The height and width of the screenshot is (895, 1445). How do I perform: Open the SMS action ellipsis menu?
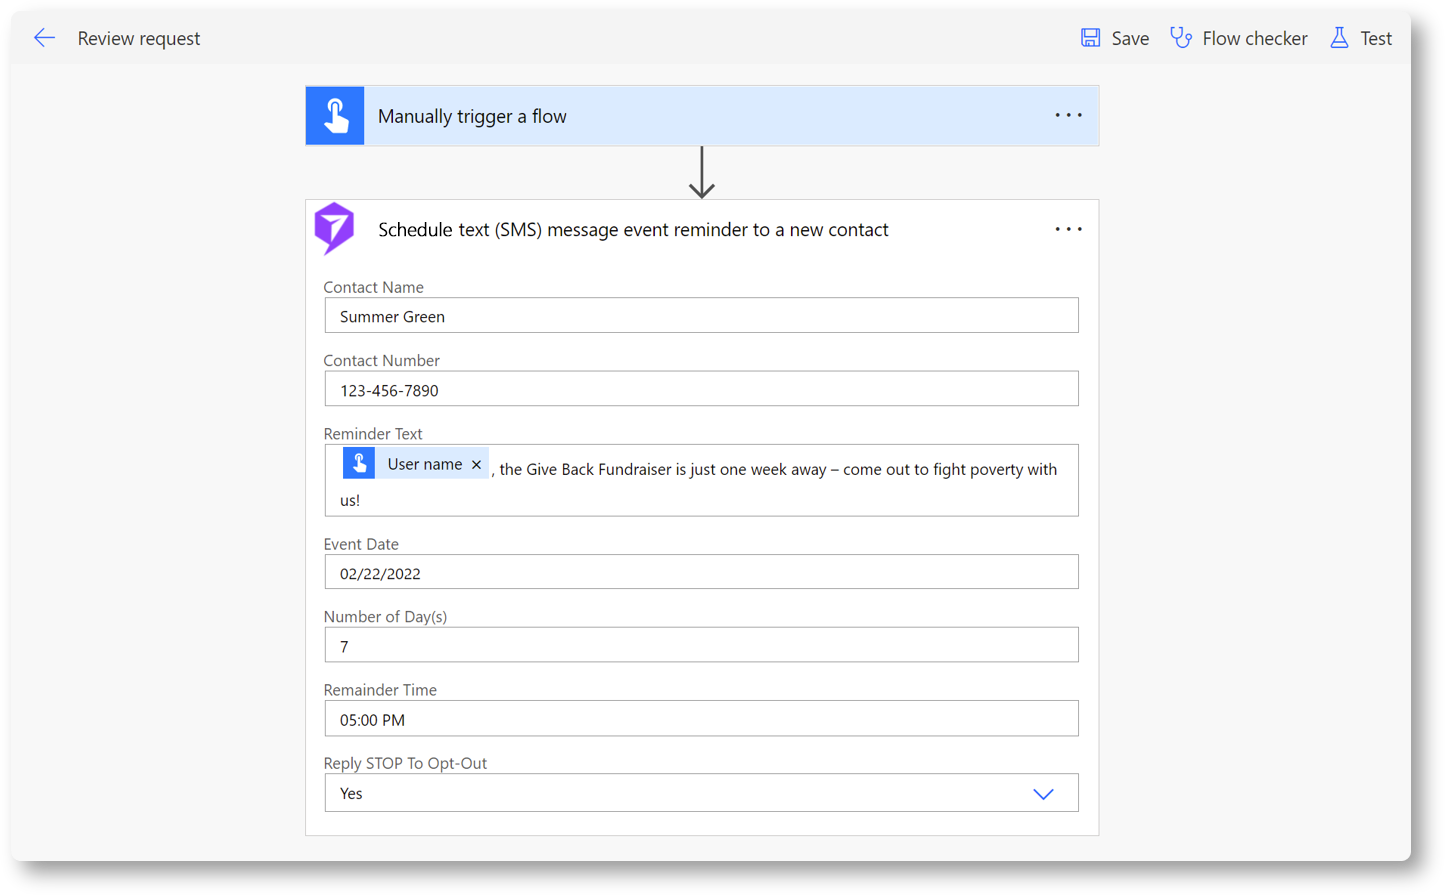(x=1068, y=229)
